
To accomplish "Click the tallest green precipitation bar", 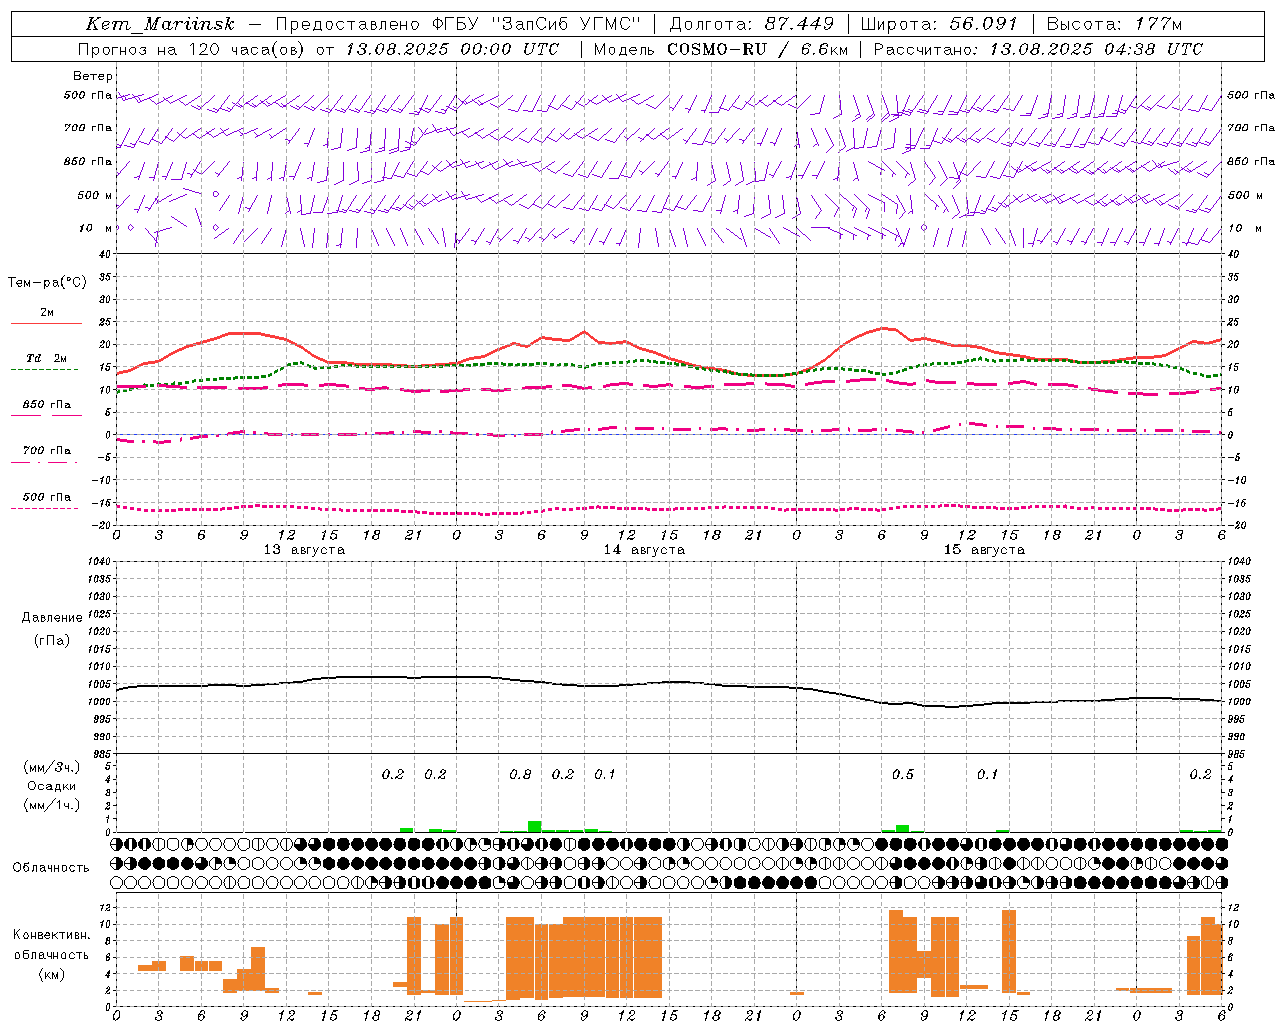I will click(x=535, y=826).
